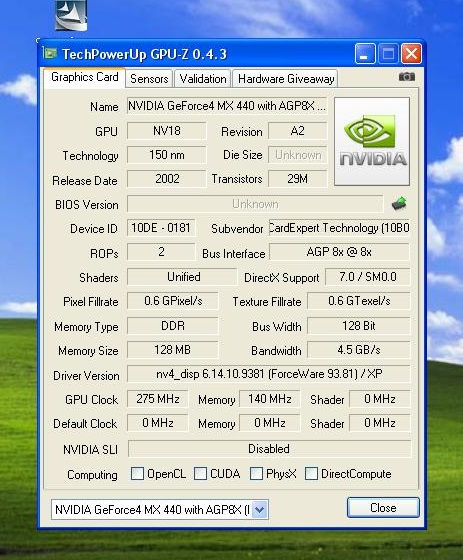Close GPU-Z with the red X
This screenshot has width=463, height=560.
tap(411, 54)
